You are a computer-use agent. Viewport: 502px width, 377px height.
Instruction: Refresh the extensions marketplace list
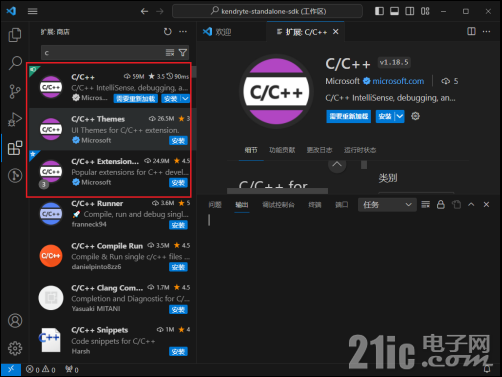pyautogui.click(x=168, y=32)
